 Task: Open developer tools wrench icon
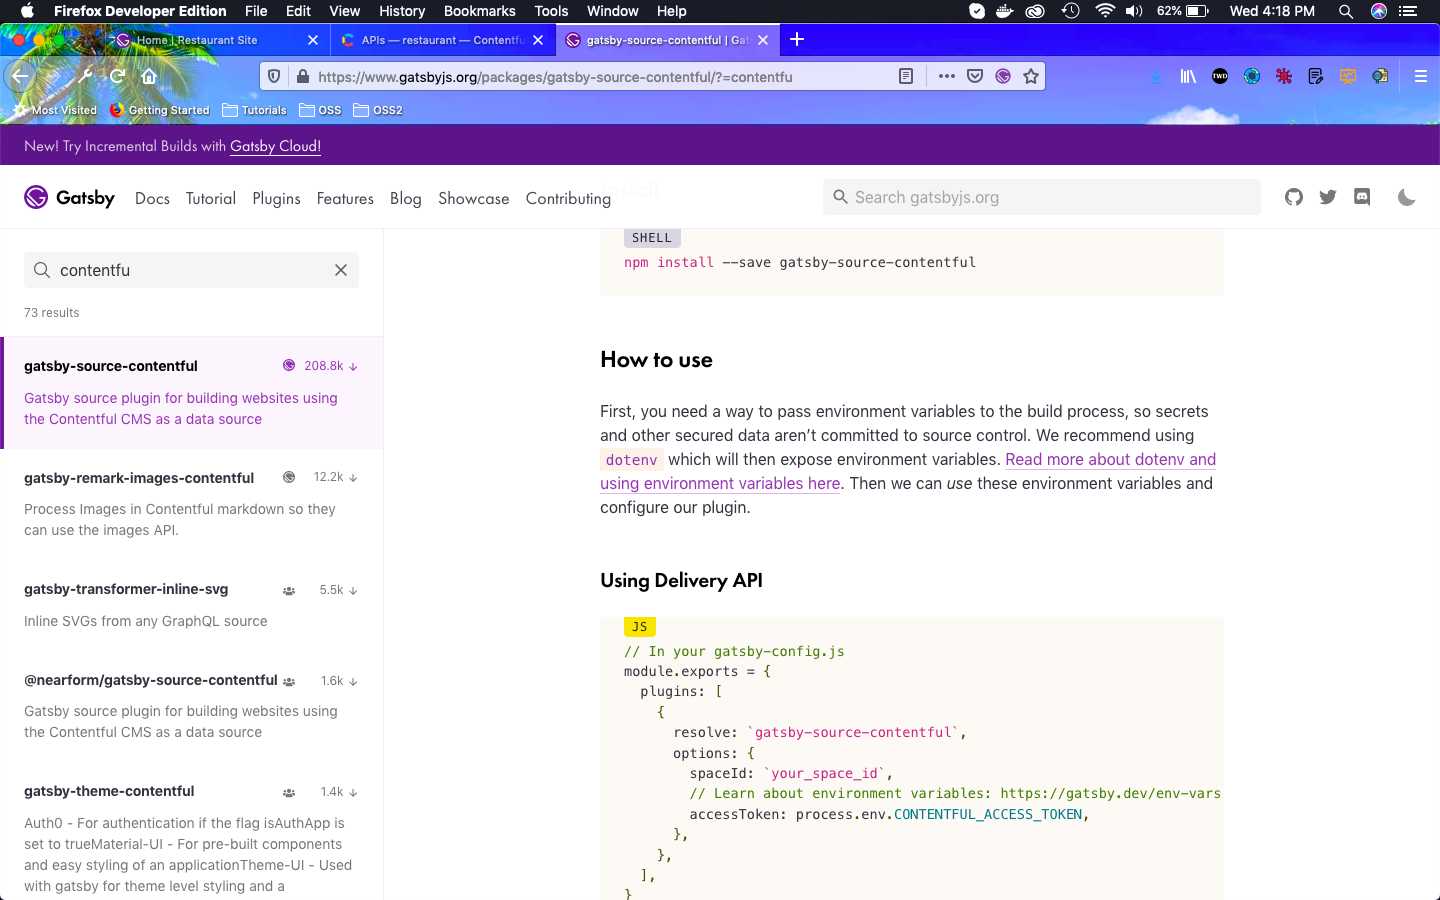[85, 76]
